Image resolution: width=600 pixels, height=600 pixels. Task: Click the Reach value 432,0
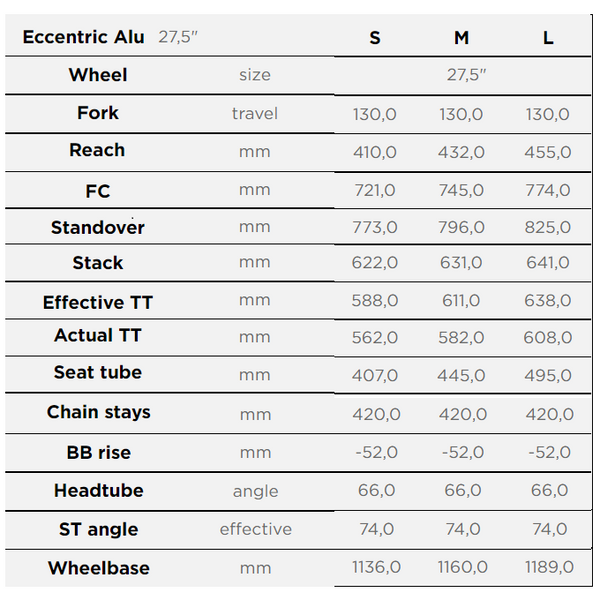461,152
